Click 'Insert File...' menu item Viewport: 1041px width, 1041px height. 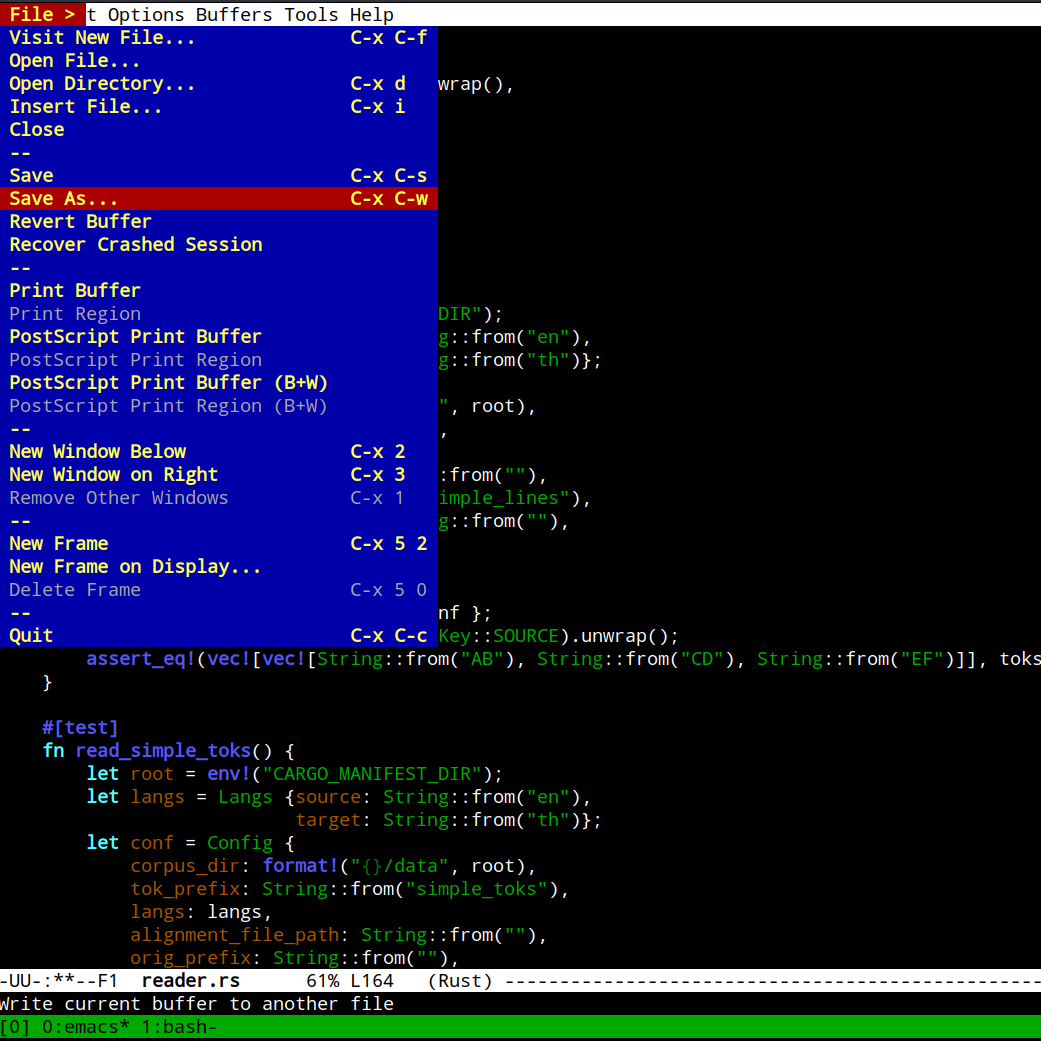coord(86,107)
